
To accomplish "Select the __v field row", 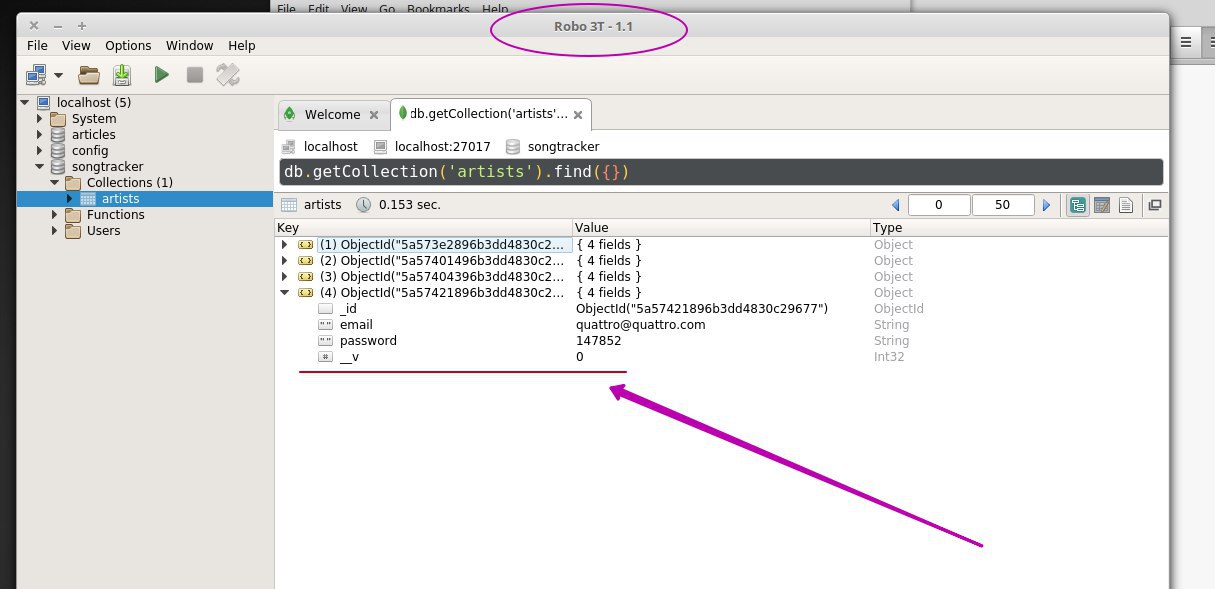I will (721, 356).
